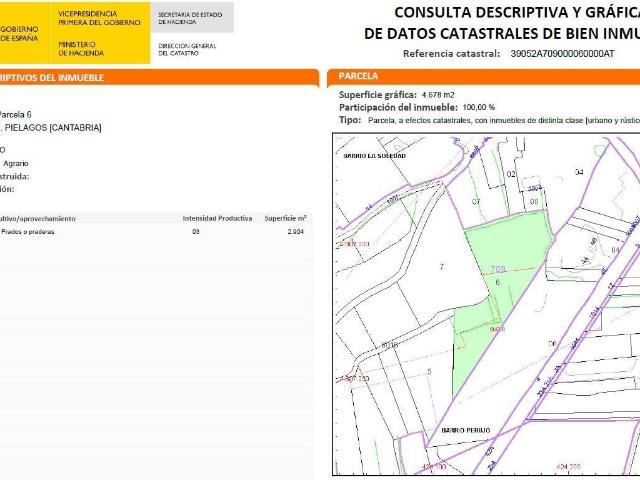Select the Secretaría de Estado de Hacienda box

[x=191, y=17]
